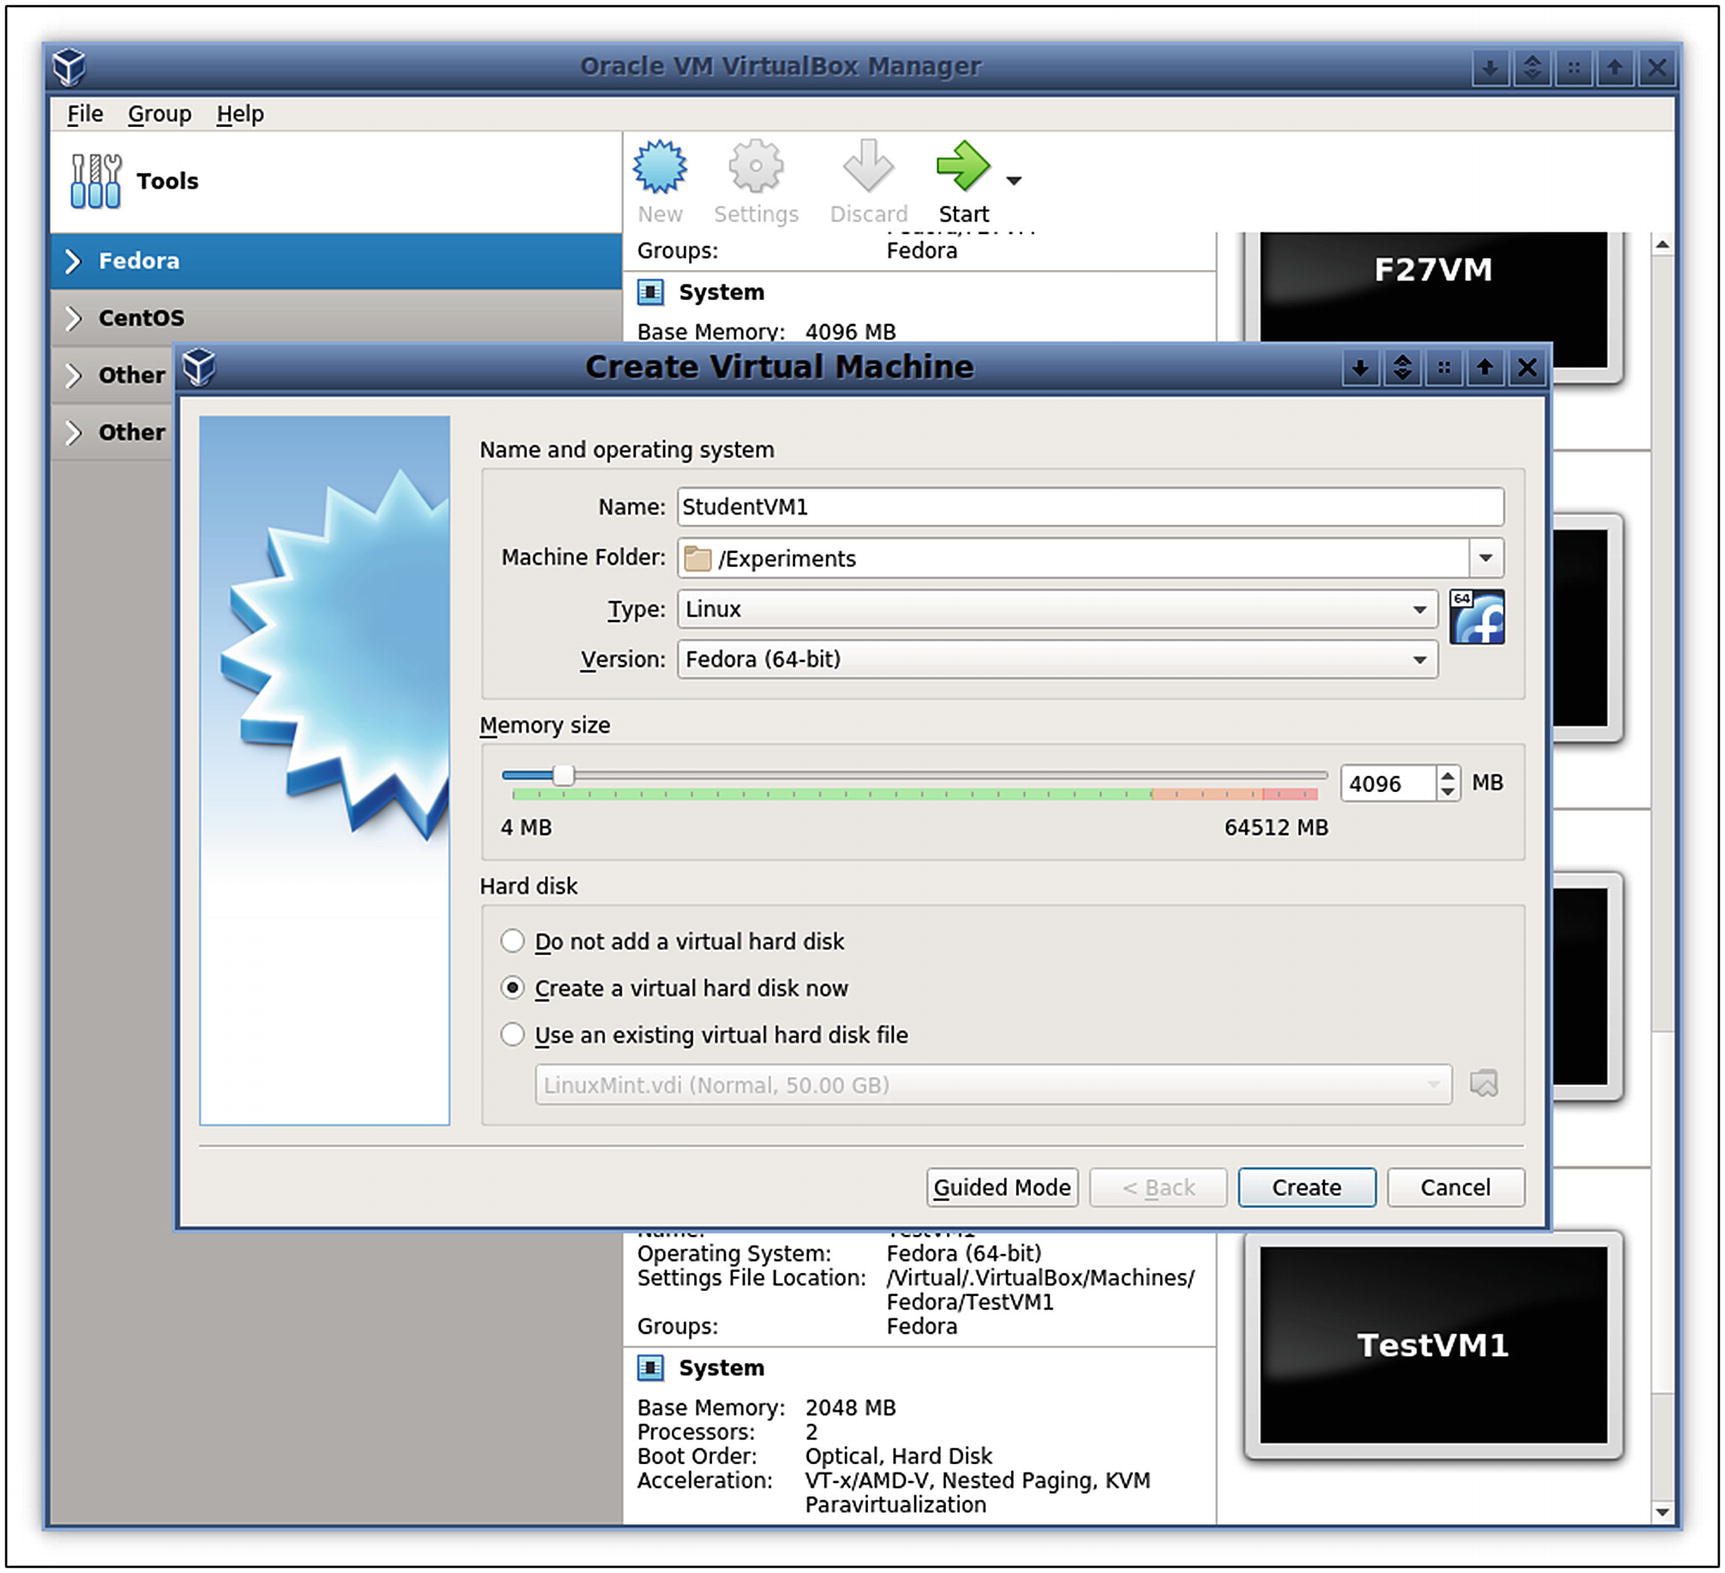Screen dimensions: 1725x1573
Task: Click the System heading above Base Memory 2048 MB
Action: coord(721,1367)
